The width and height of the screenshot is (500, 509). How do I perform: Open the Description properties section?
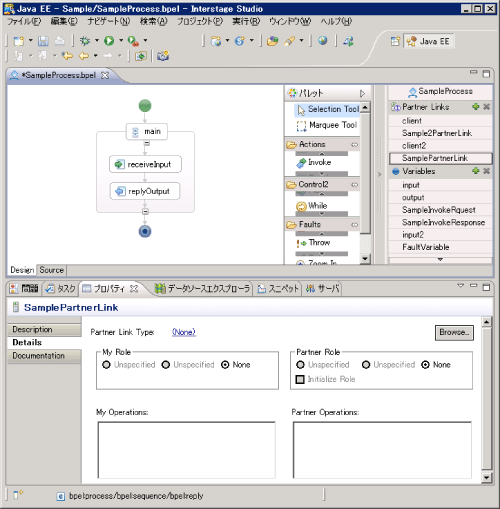[x=44, y=329]
